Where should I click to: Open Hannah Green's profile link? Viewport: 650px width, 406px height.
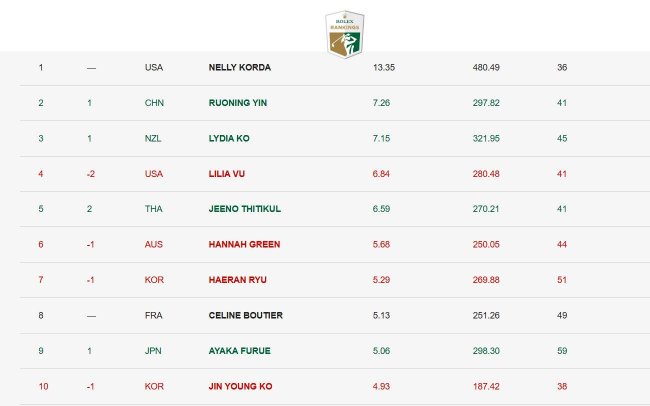tap(243, 244)
